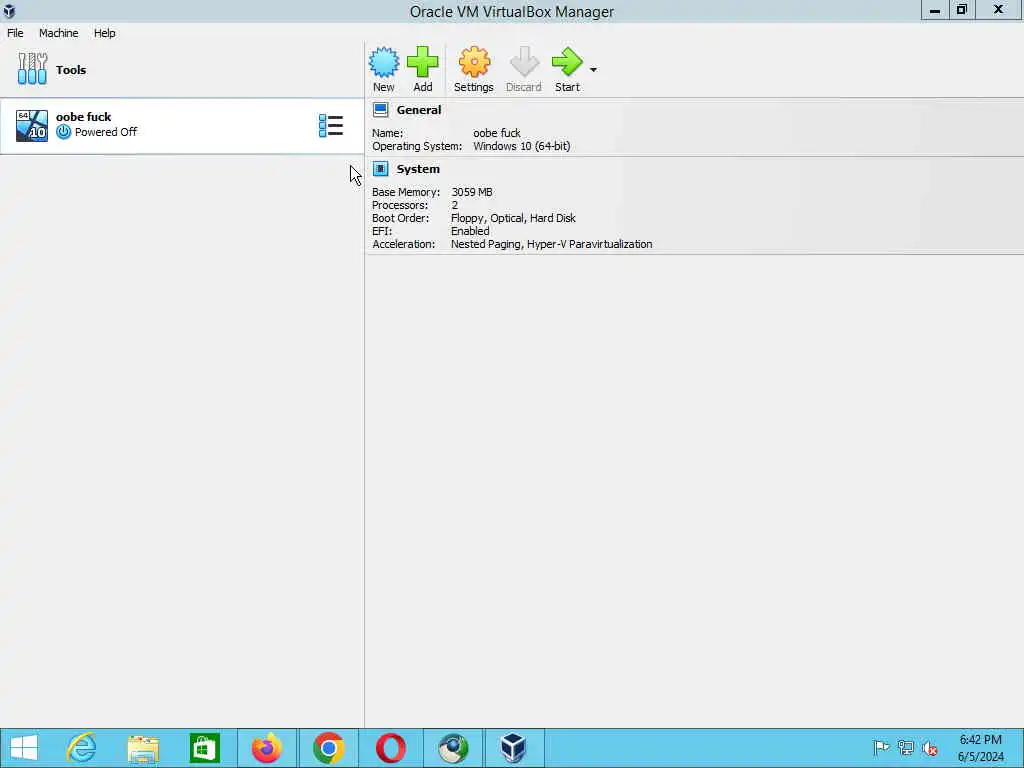Click the Windows 10 VM OS icon
The image size is (1024, 768).
pos(31,125)
